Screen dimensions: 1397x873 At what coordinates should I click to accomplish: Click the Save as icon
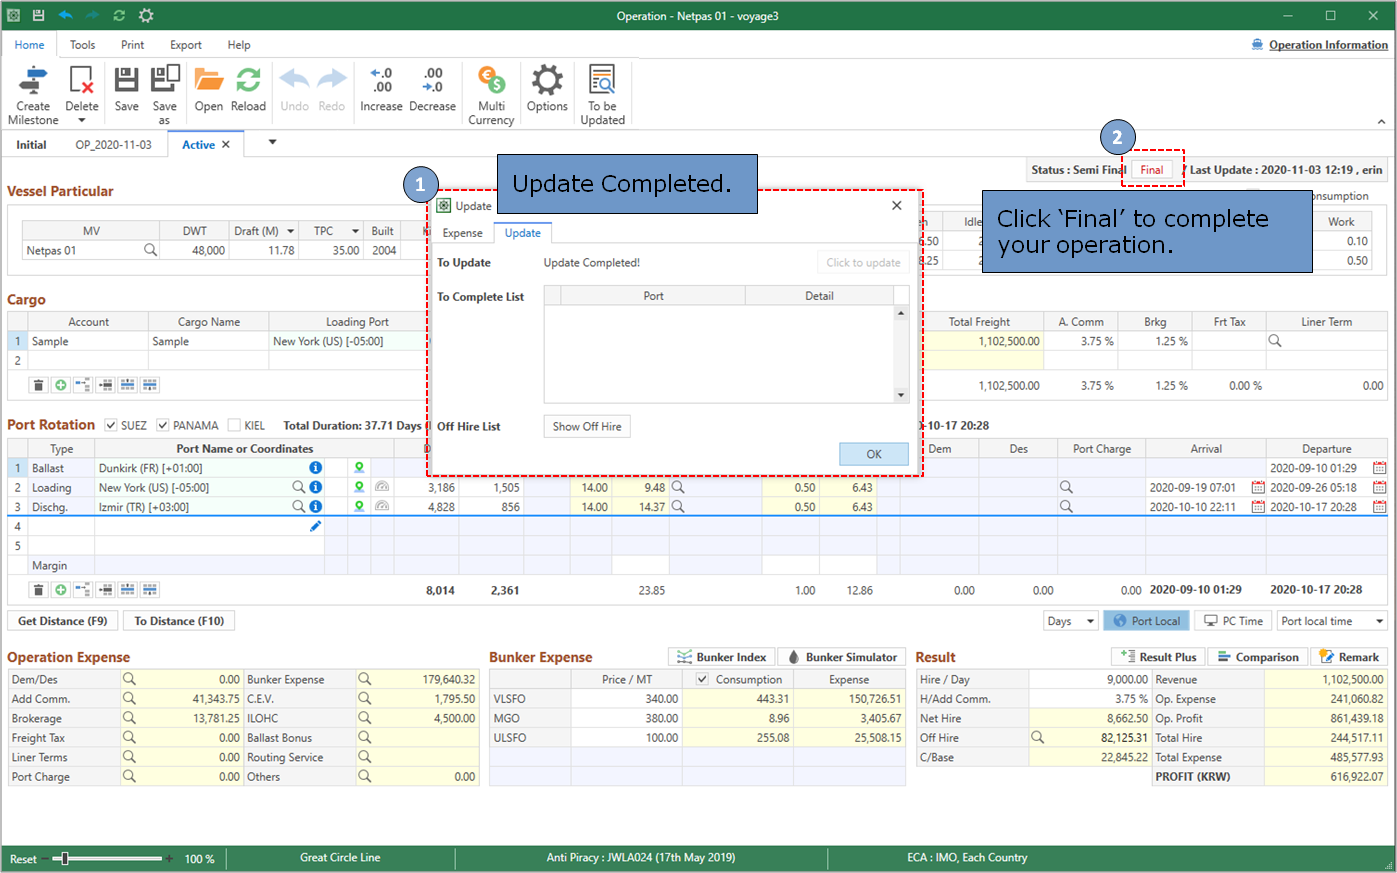[x=164, y=82]
